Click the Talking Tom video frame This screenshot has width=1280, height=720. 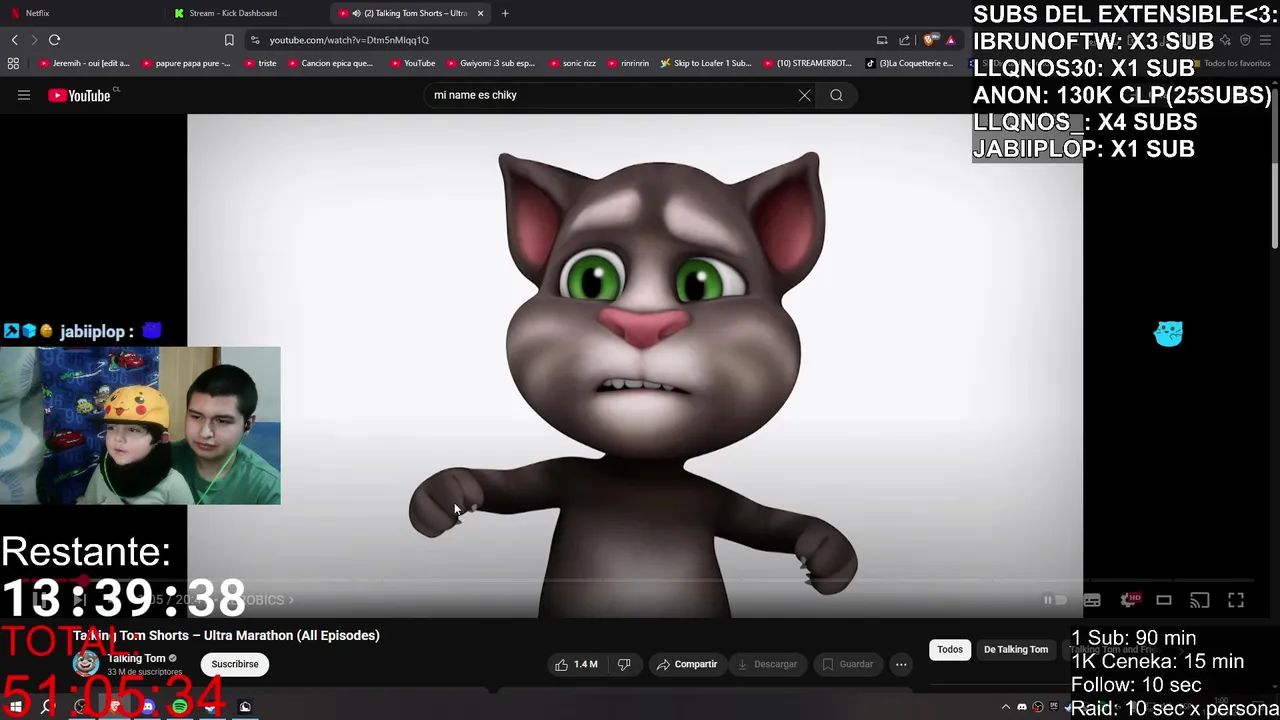pyautogui.click(x=634, y=365)
